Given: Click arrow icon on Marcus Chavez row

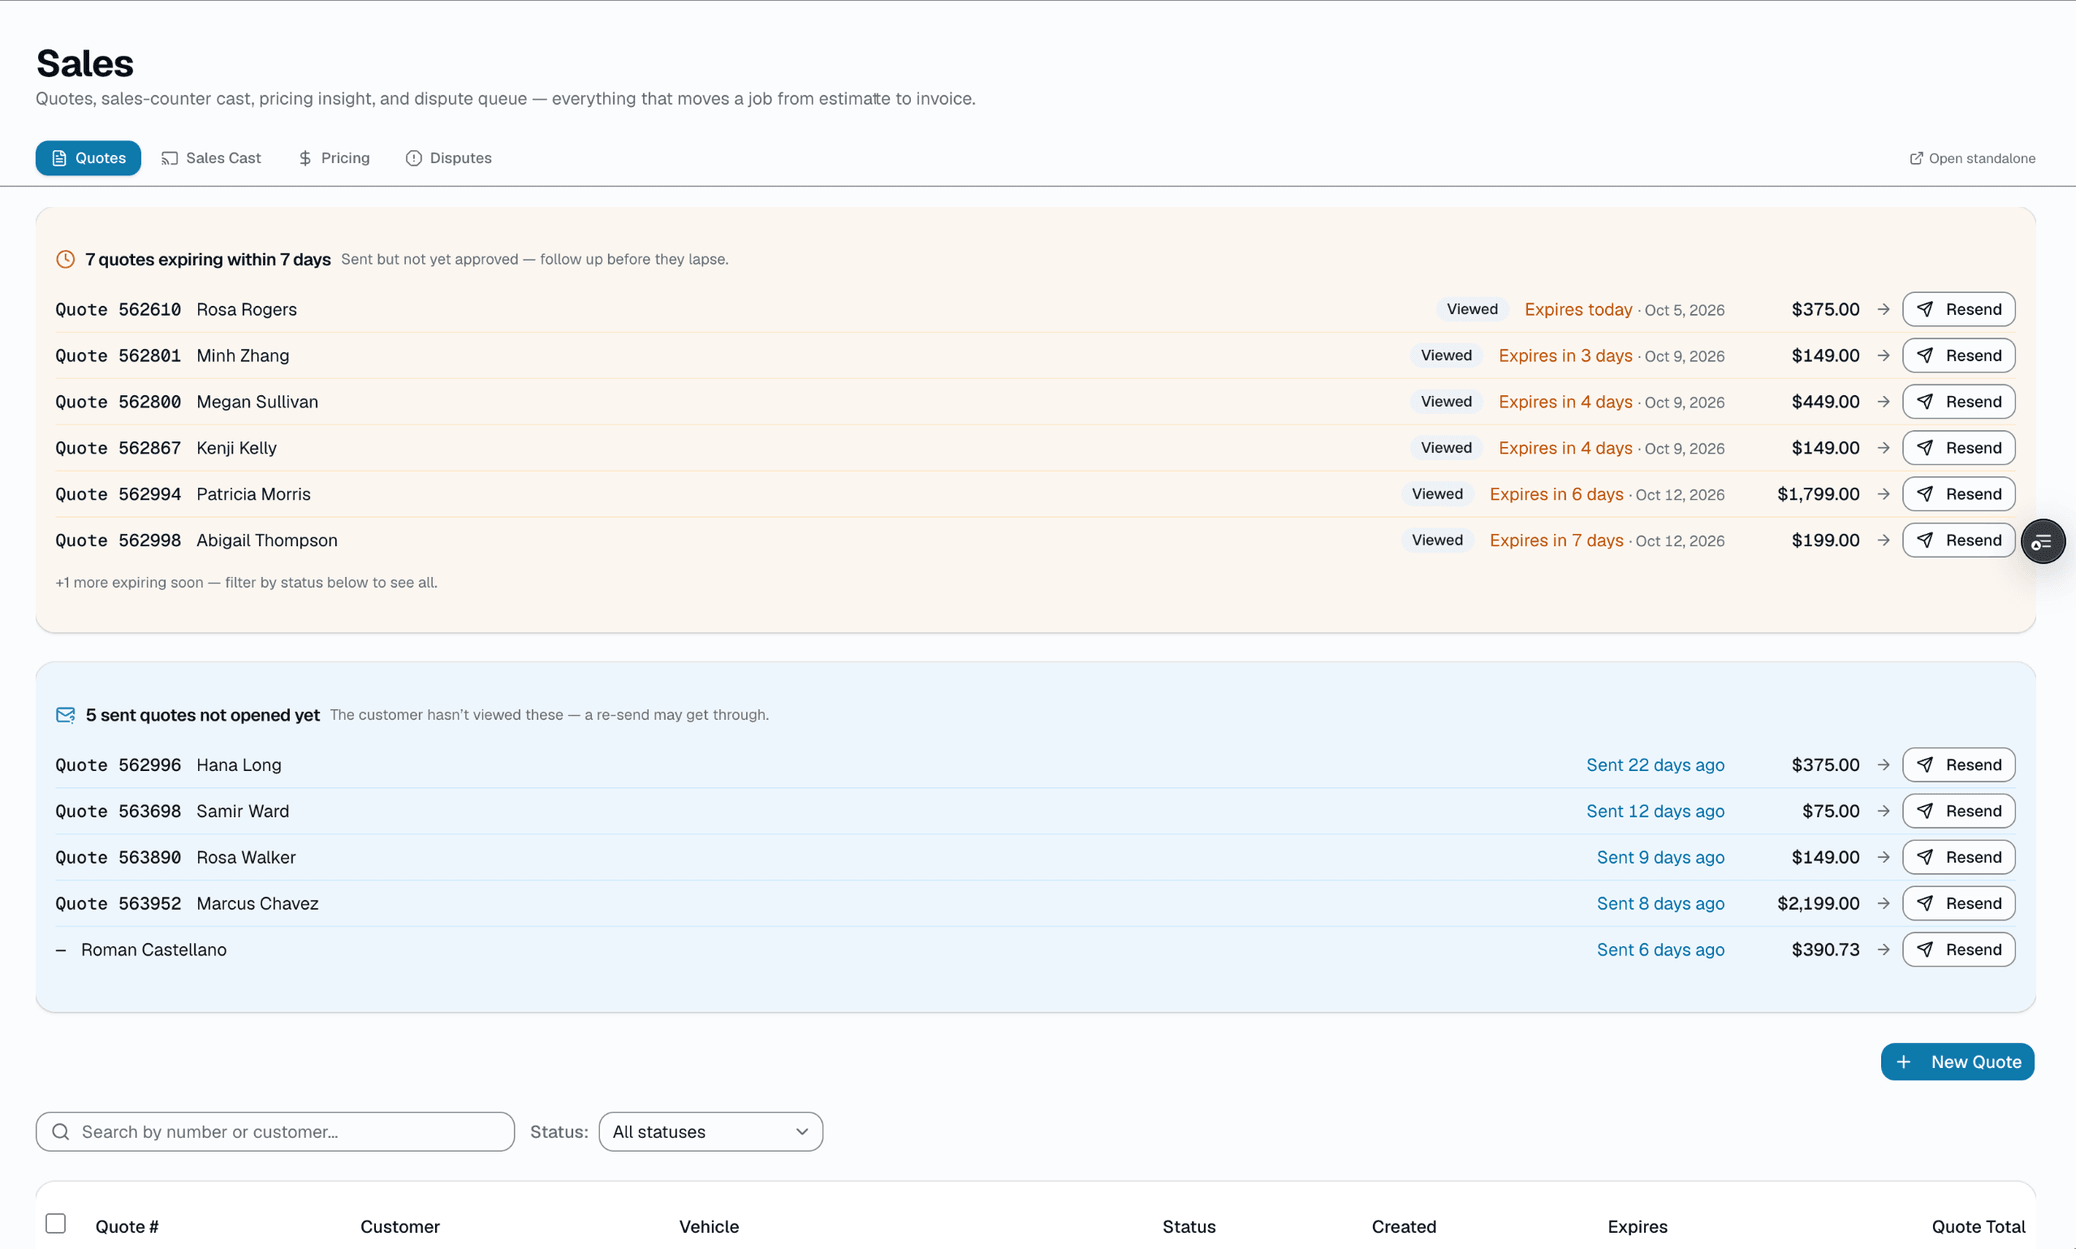Looking at the screenshot, I should pos(1883,903).
